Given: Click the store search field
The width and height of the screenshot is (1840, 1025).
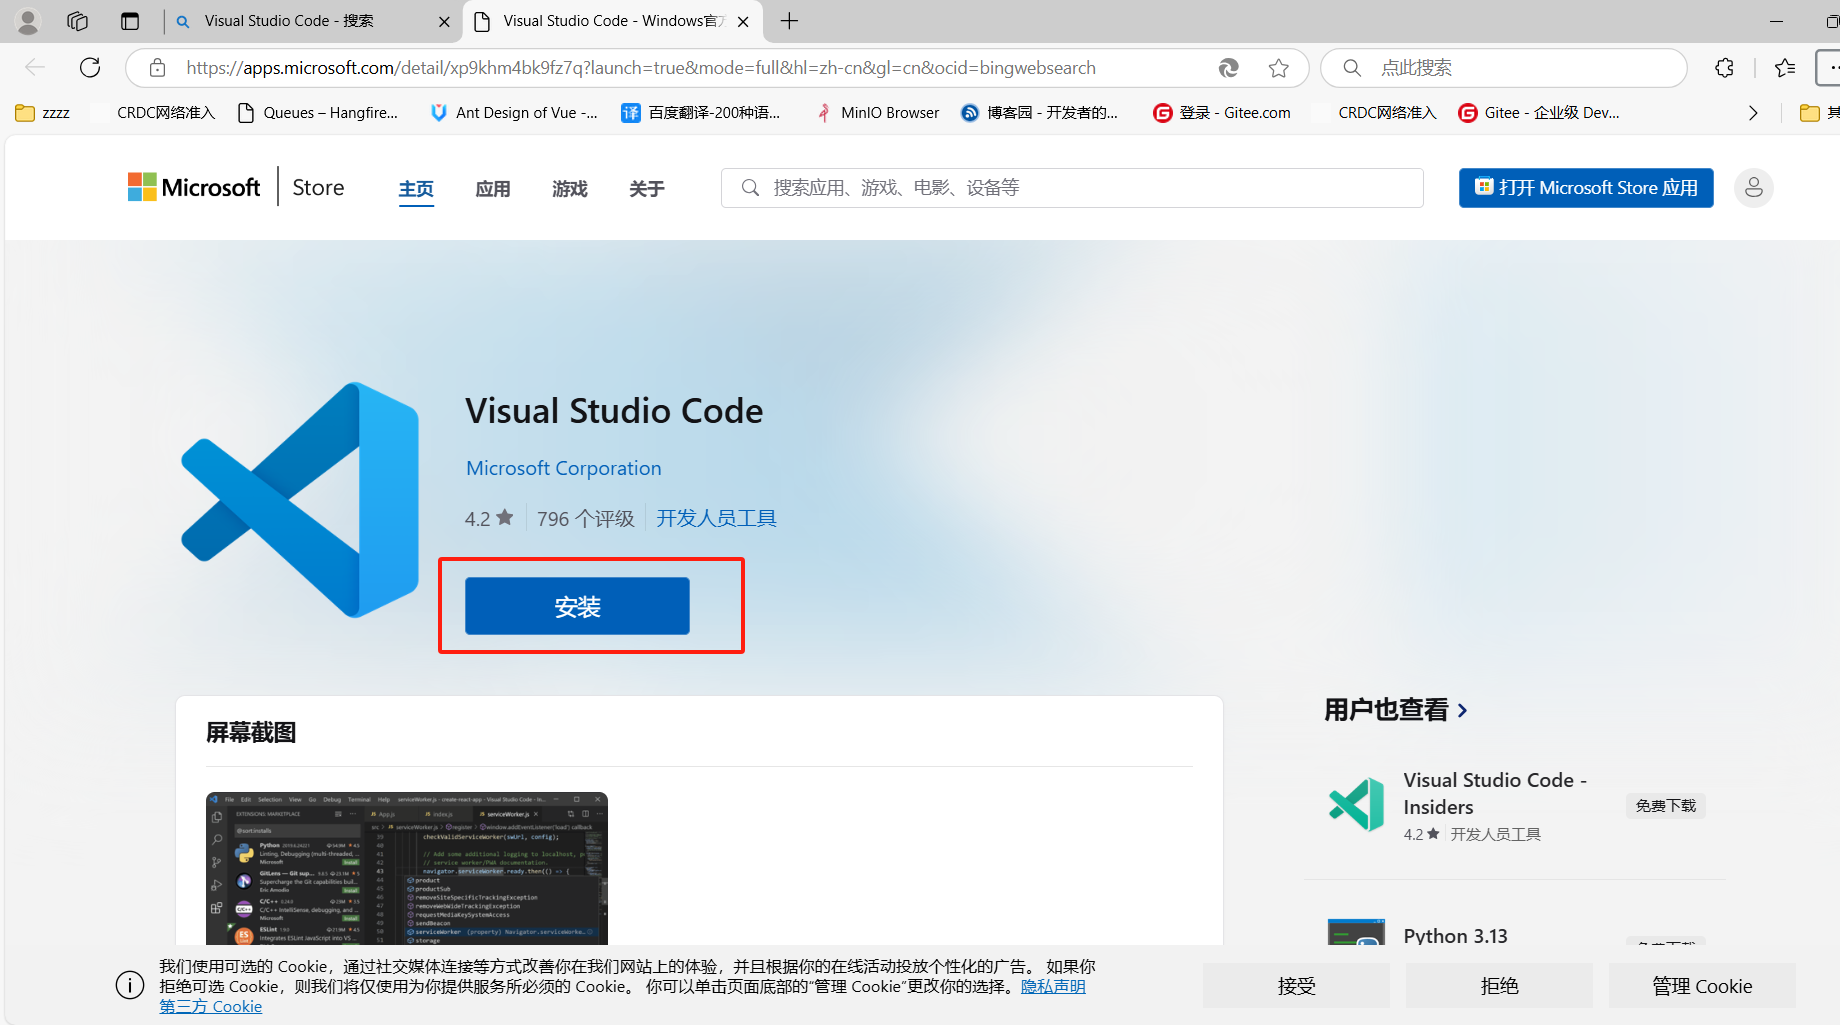Looking at the screenshot, I should (x=1072, y=188).
